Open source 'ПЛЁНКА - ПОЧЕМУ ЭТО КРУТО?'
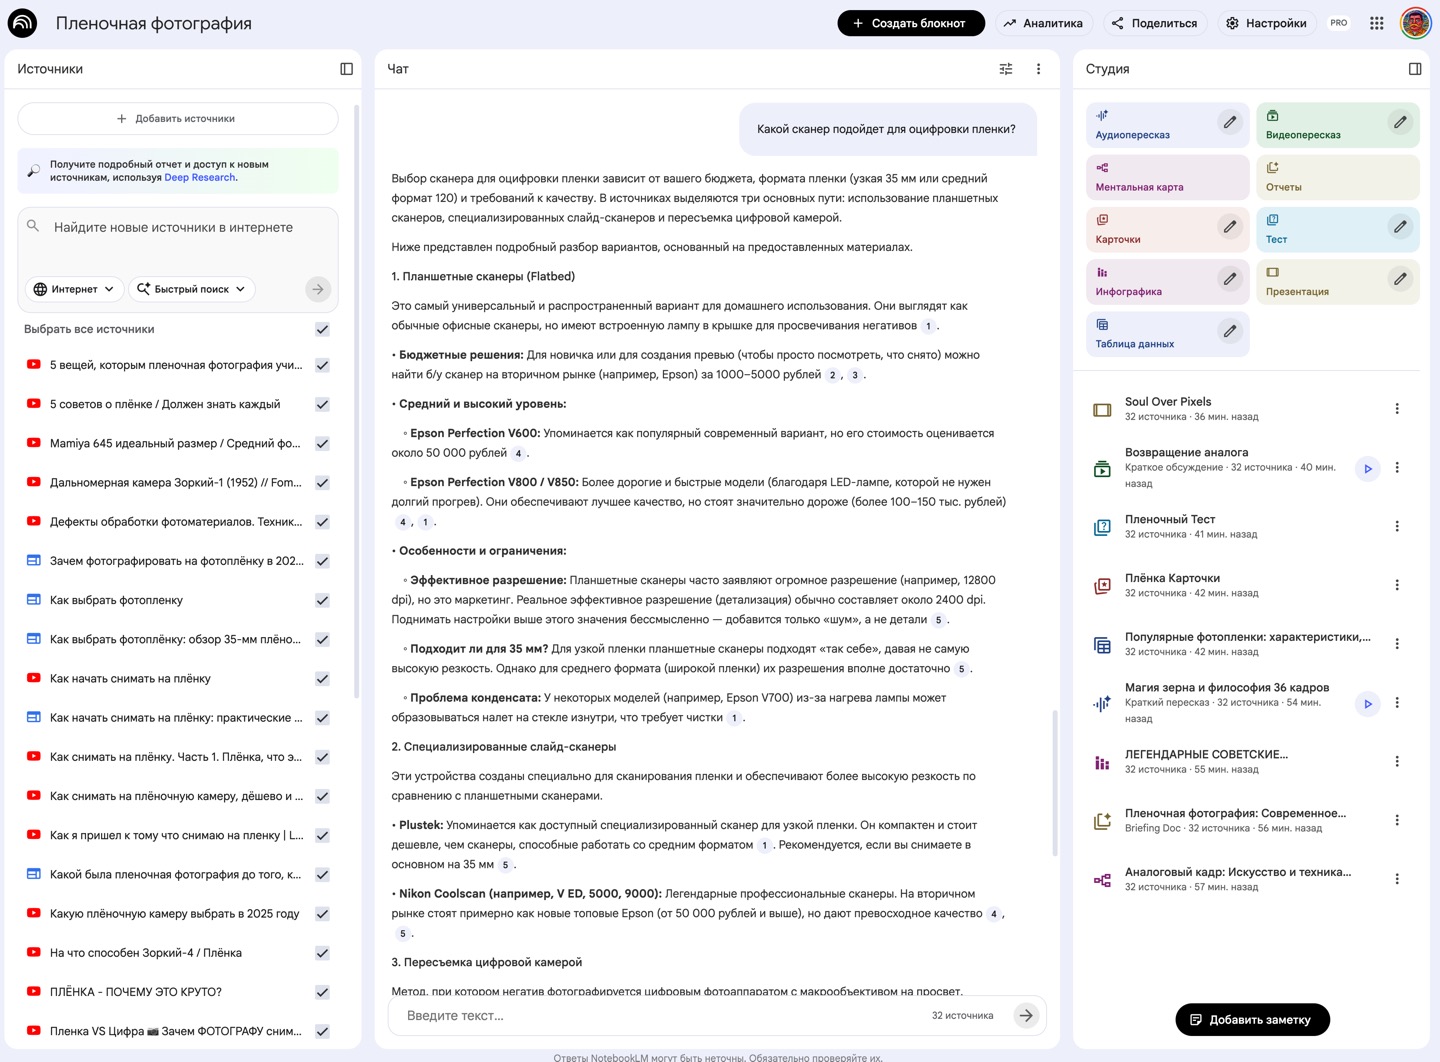This screenshot has height=1062, width=1440. 136,992
